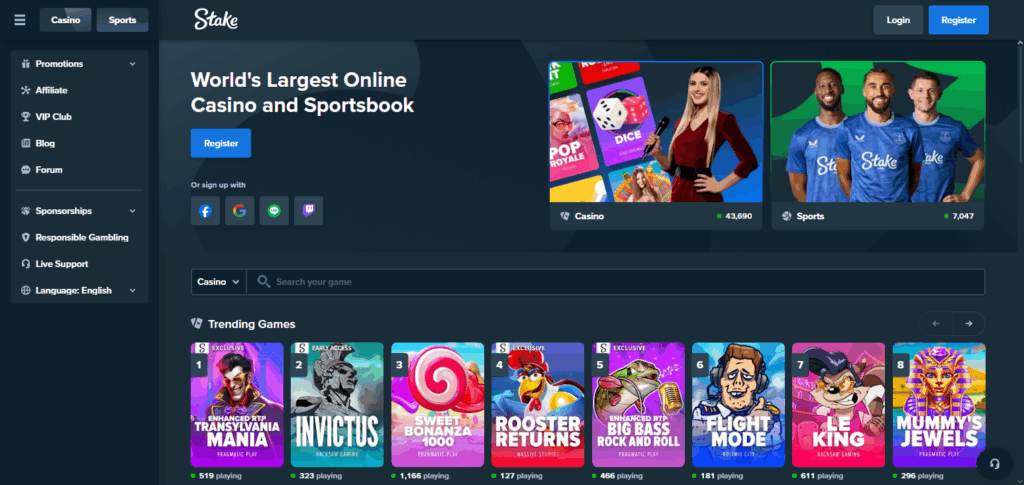Click the '611 playing' text

pos(822,477)
